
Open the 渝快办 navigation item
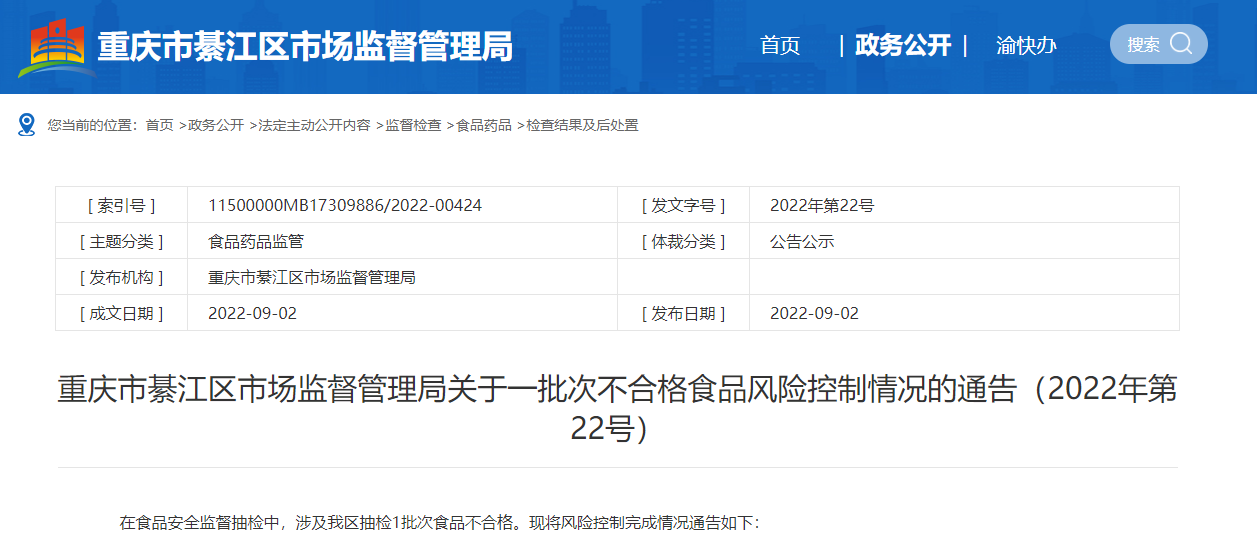(x=1026, y=45)
